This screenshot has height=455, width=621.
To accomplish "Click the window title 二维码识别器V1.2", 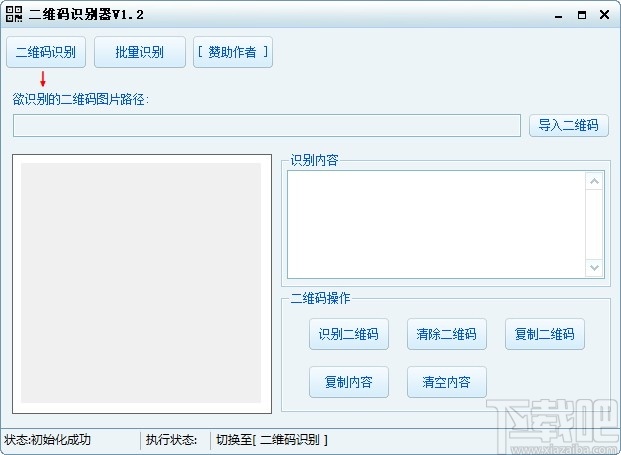I will (86, 15).
